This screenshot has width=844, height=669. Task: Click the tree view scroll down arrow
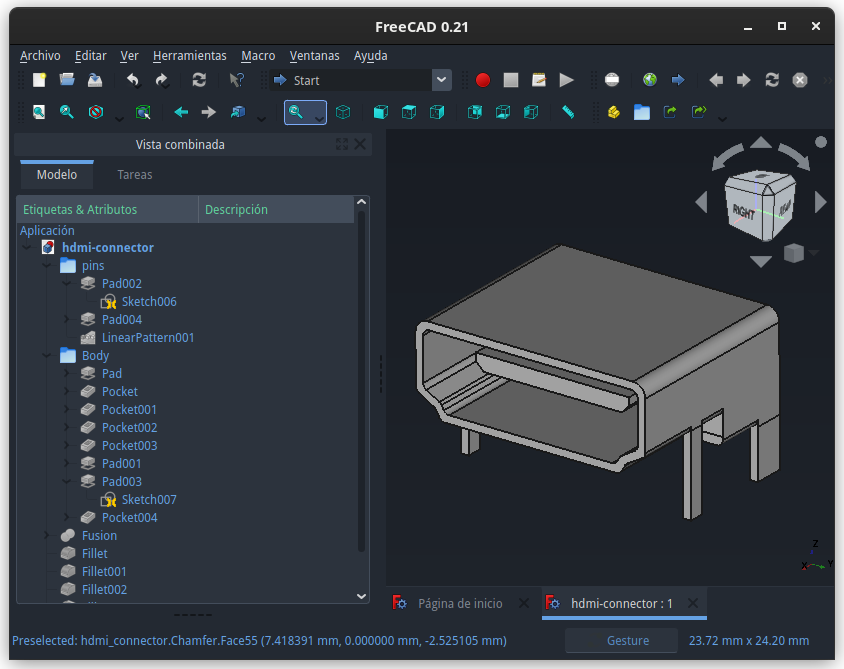(361, 596)
